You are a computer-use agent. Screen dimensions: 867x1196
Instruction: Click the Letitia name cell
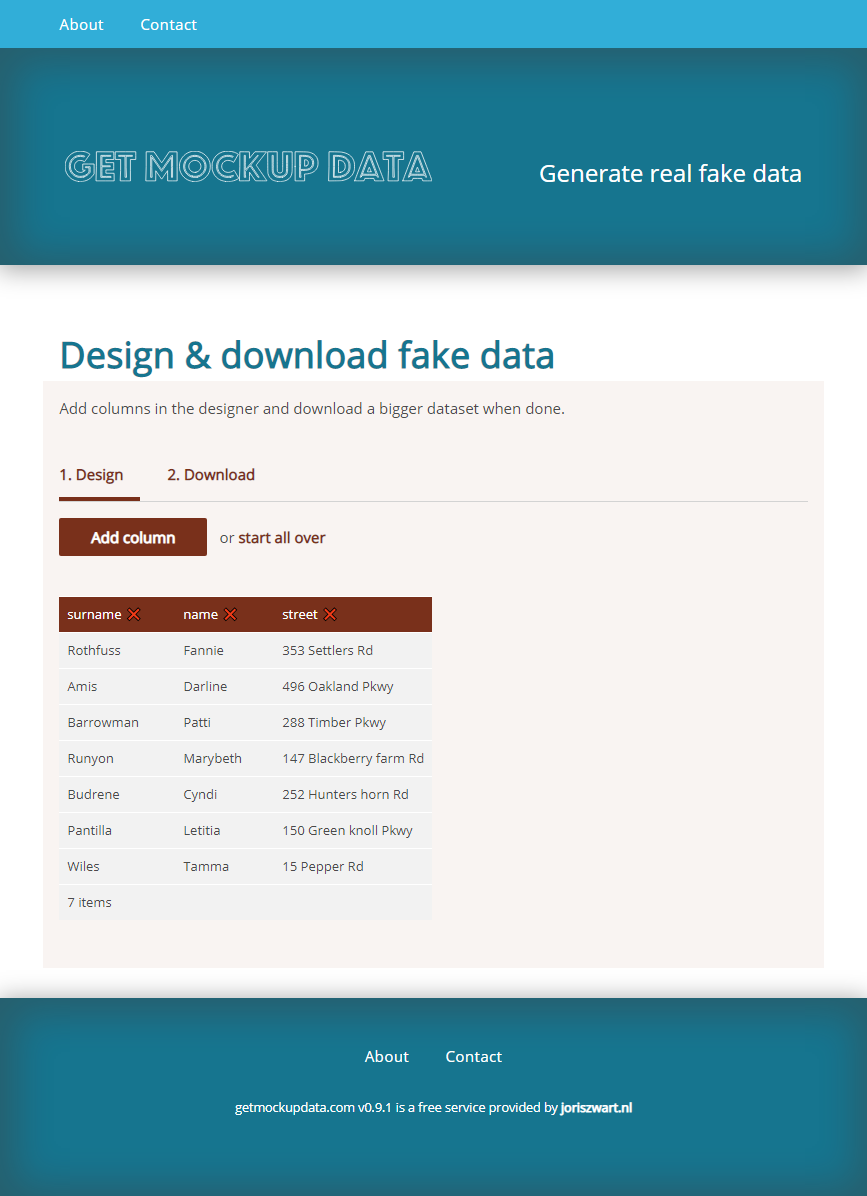224,830
